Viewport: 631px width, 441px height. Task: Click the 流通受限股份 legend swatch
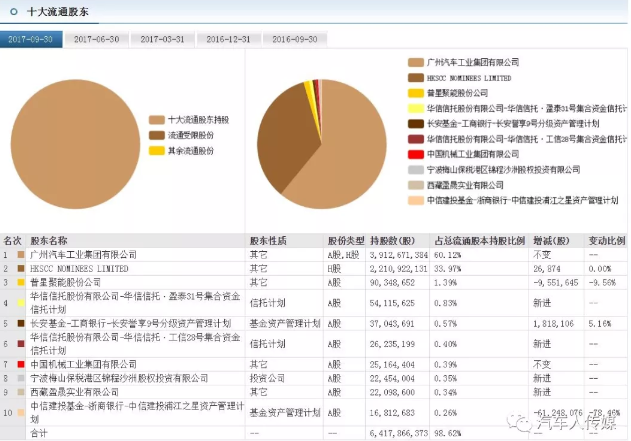pyautogui.click(x=157, y=135)
